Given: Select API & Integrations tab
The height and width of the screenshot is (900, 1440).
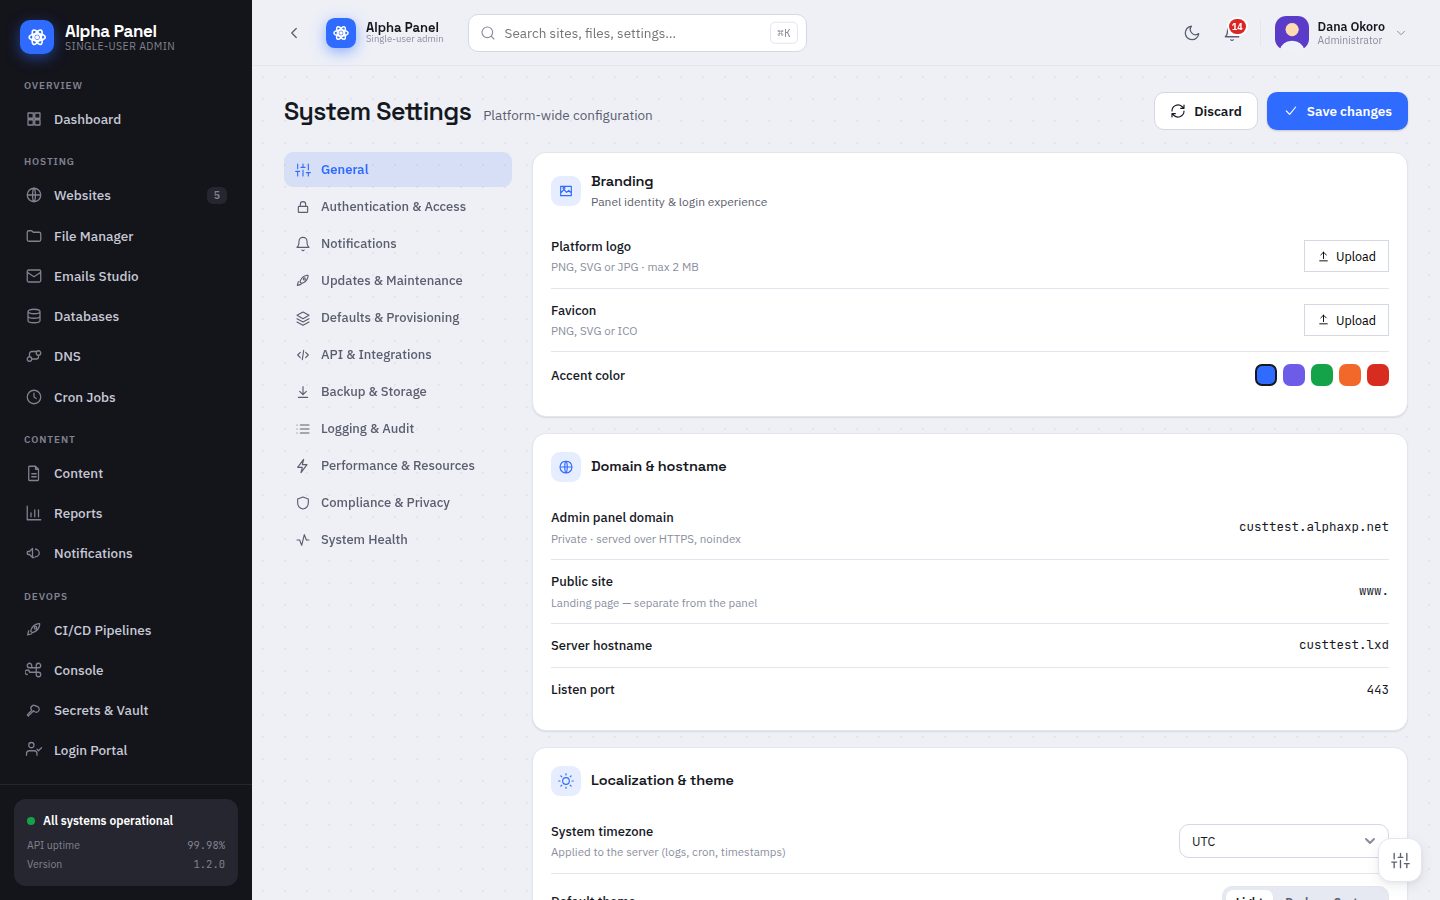Looking at the screenshot, I should click(x=398, y=355).
